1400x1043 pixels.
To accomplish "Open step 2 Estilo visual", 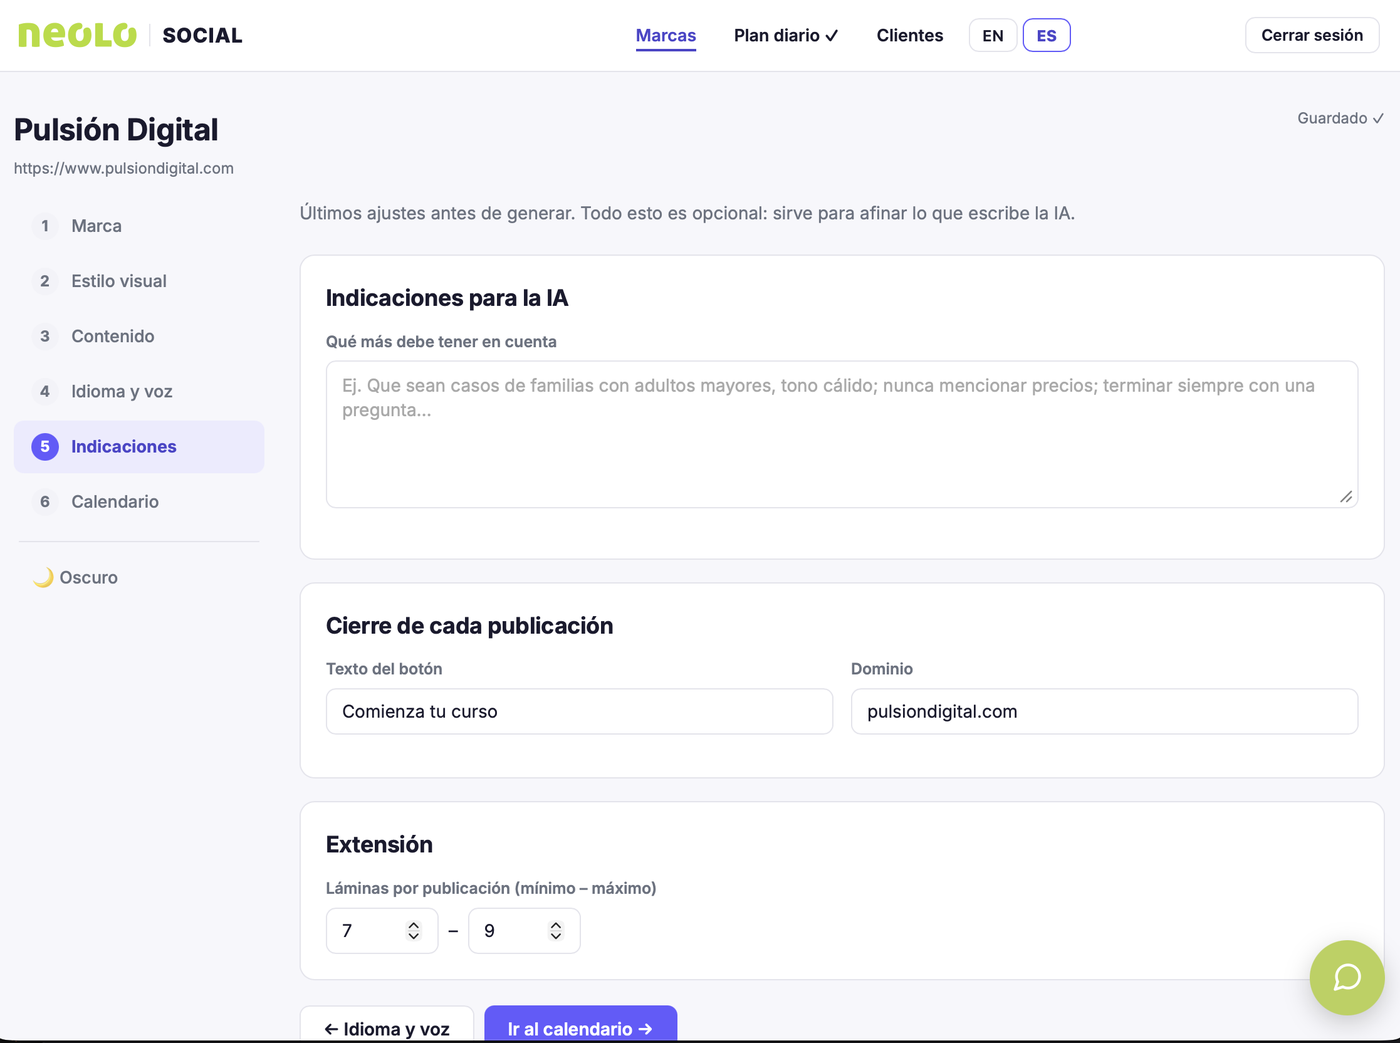I will (139, 281).
